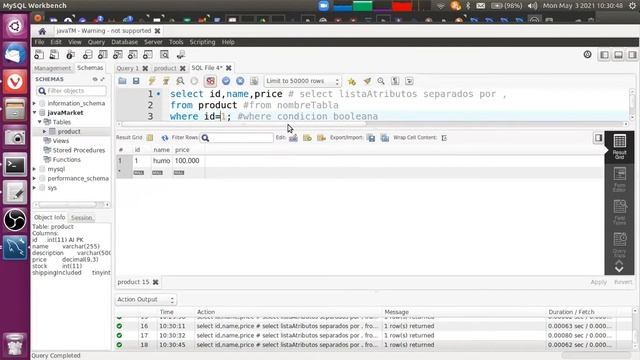The width and height of the screenshot is (640, 360).
Task: Click the Commit transaction icon
Action: tap(226, 81)
